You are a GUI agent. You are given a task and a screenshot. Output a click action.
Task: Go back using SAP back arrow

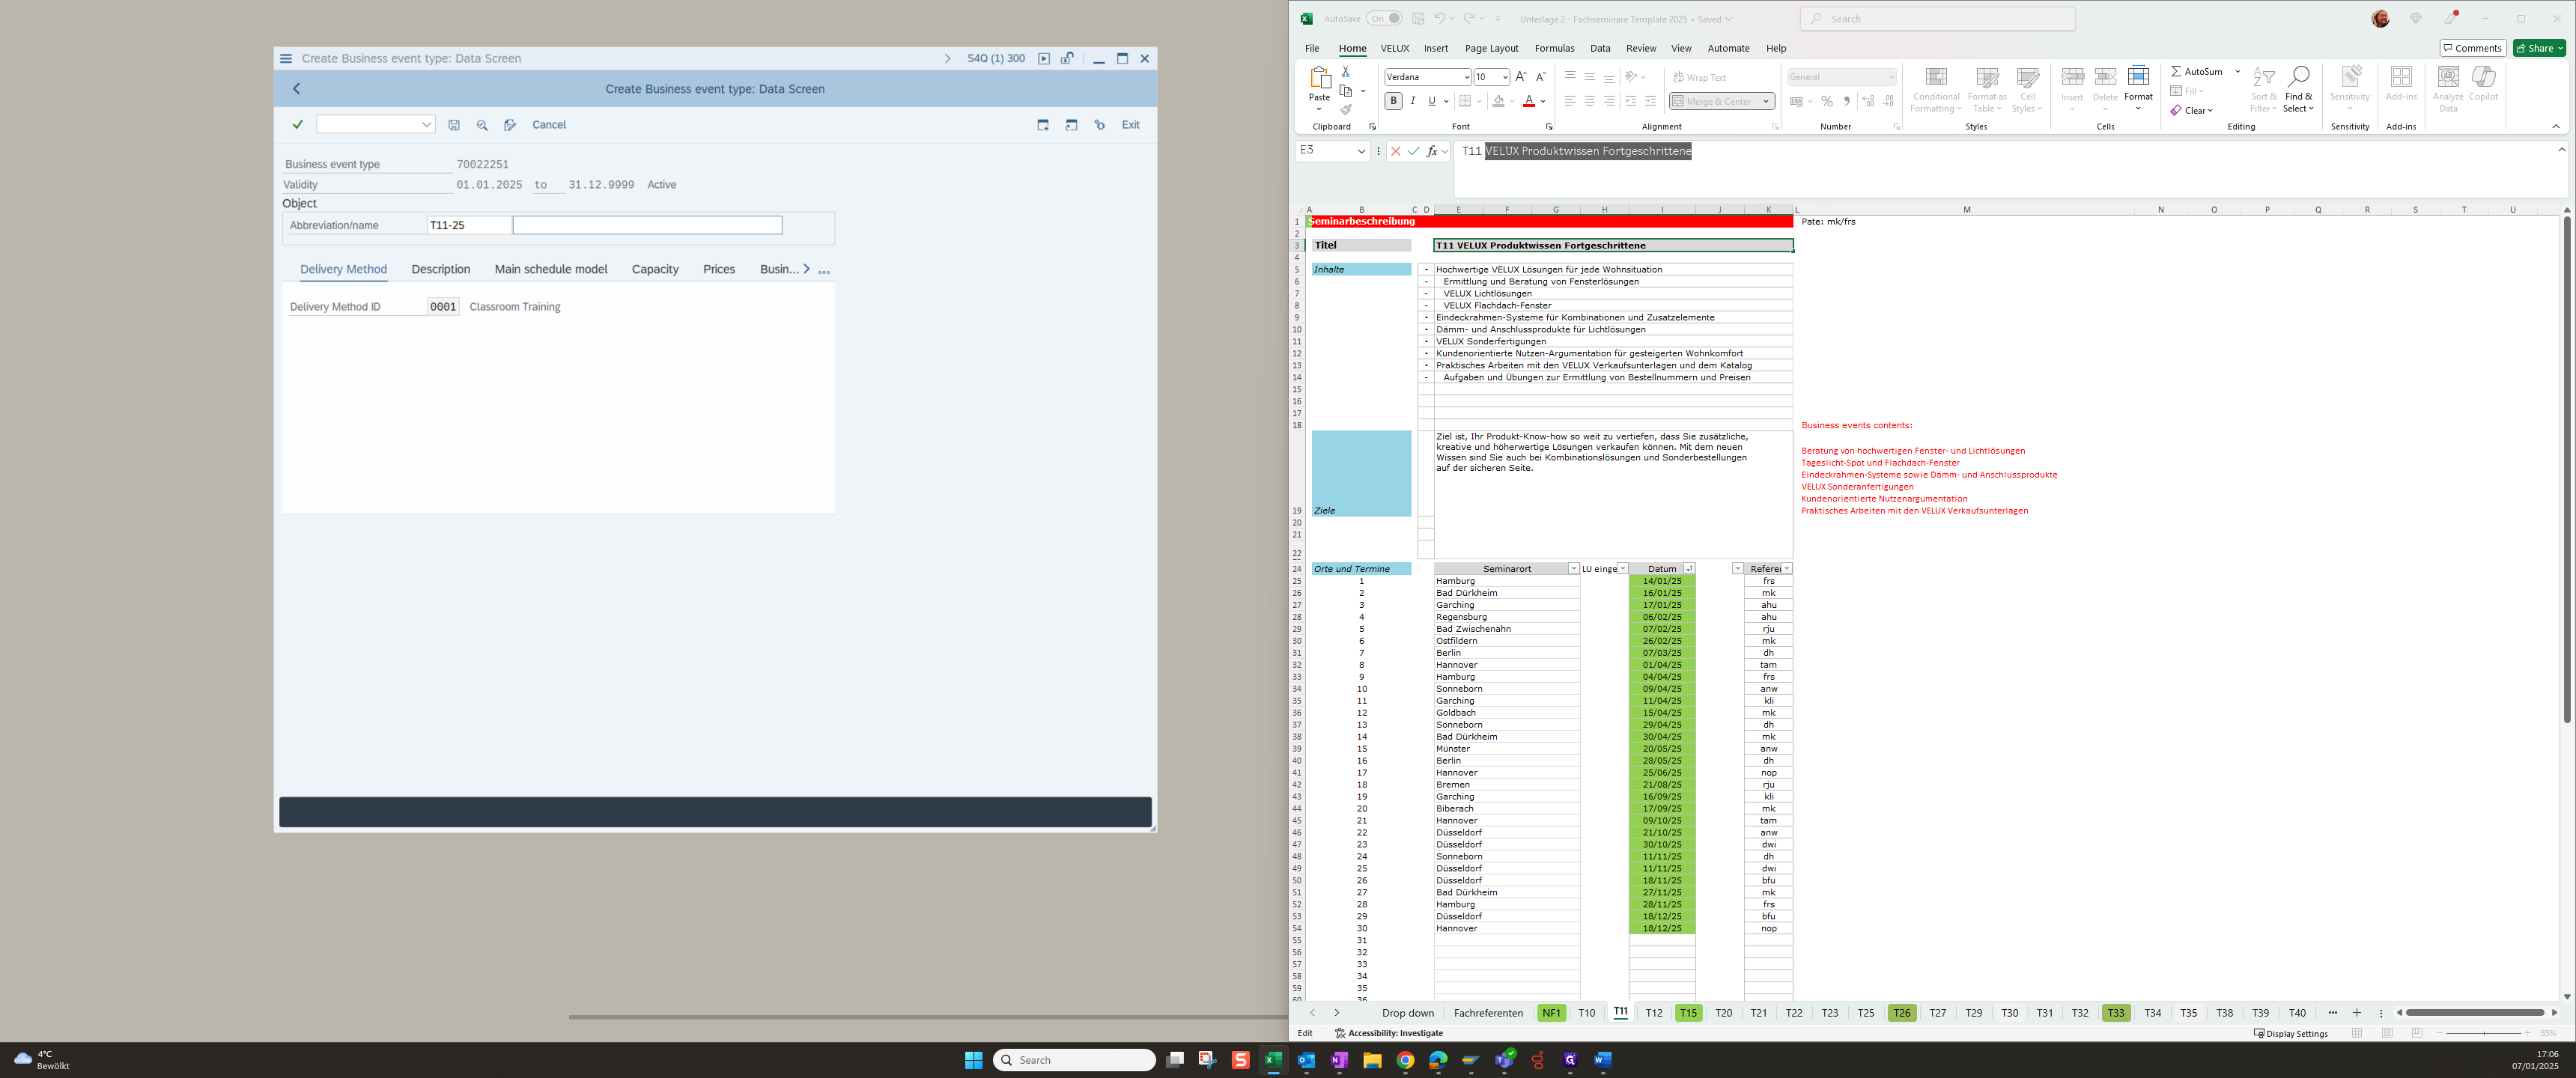click(297, 89)
